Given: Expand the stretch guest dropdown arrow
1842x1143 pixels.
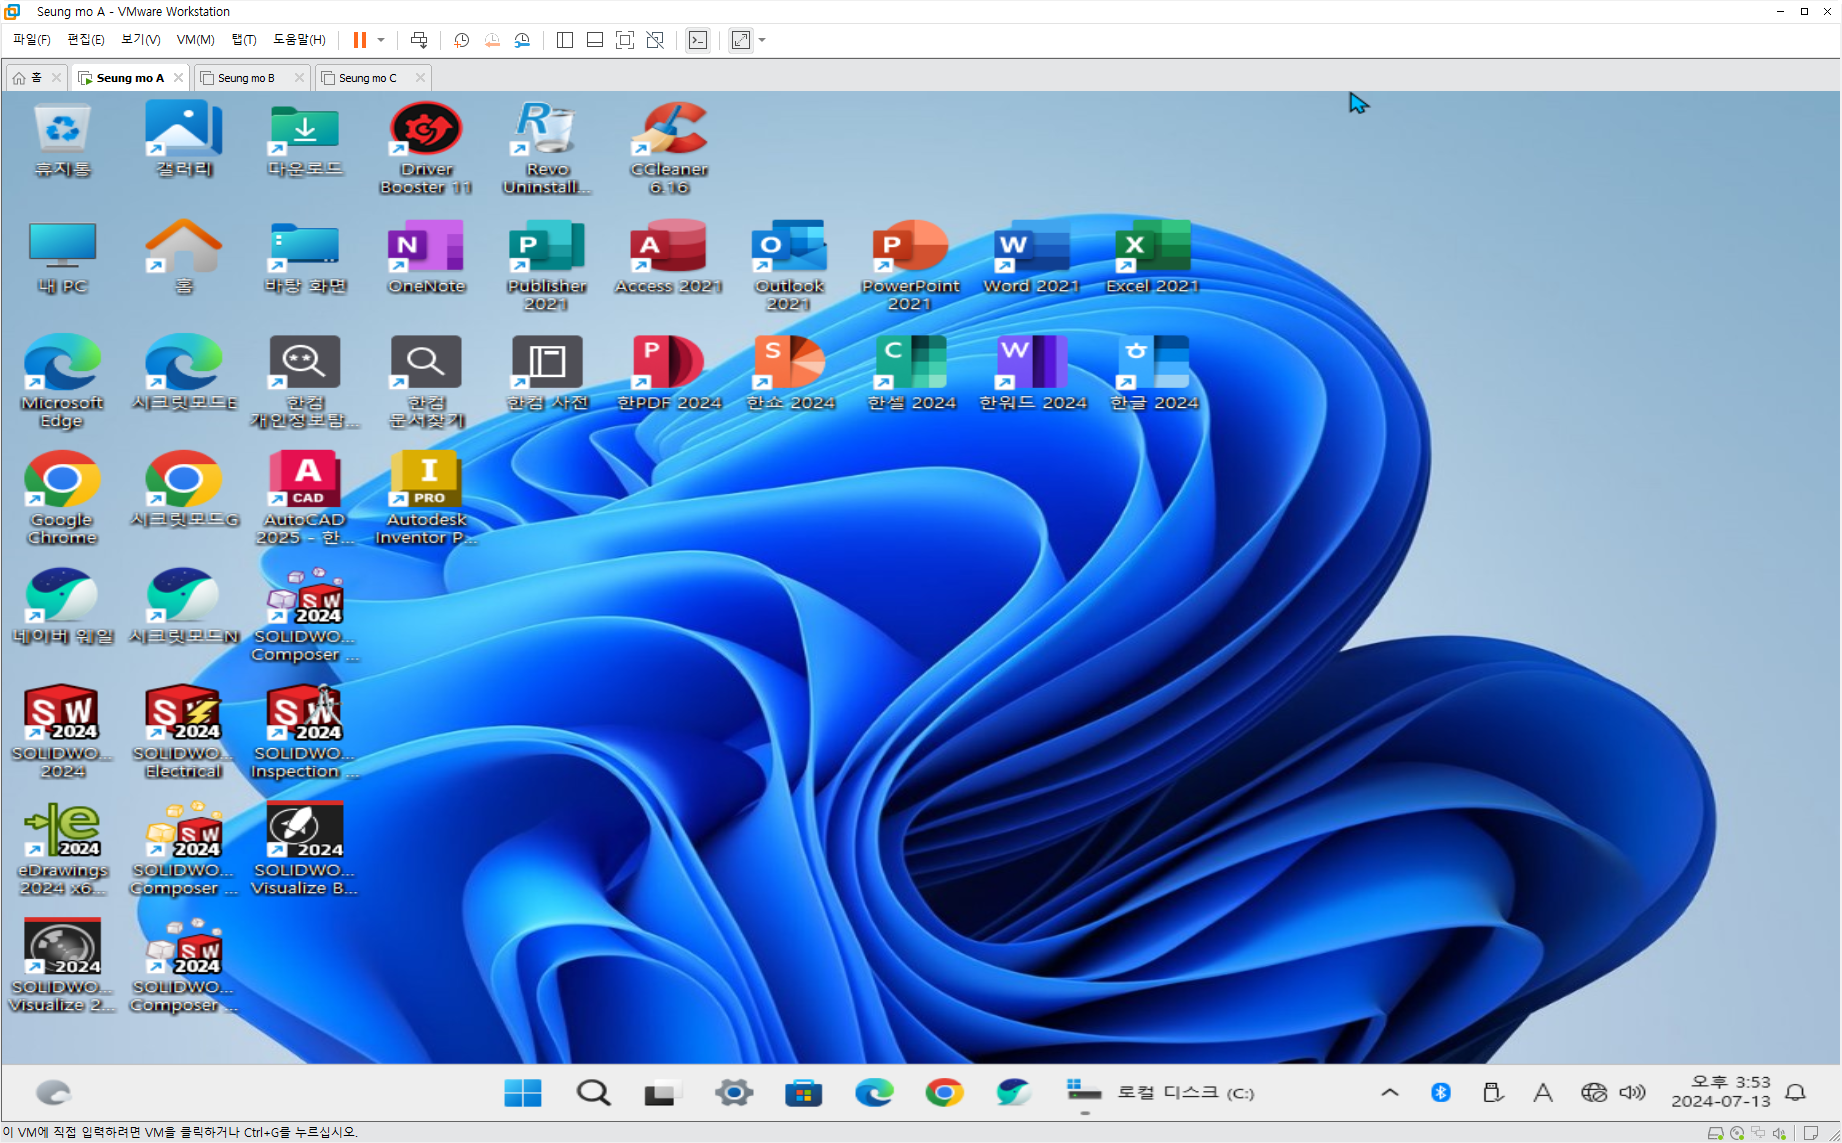Looking at the screenshot, I should 762,40.
